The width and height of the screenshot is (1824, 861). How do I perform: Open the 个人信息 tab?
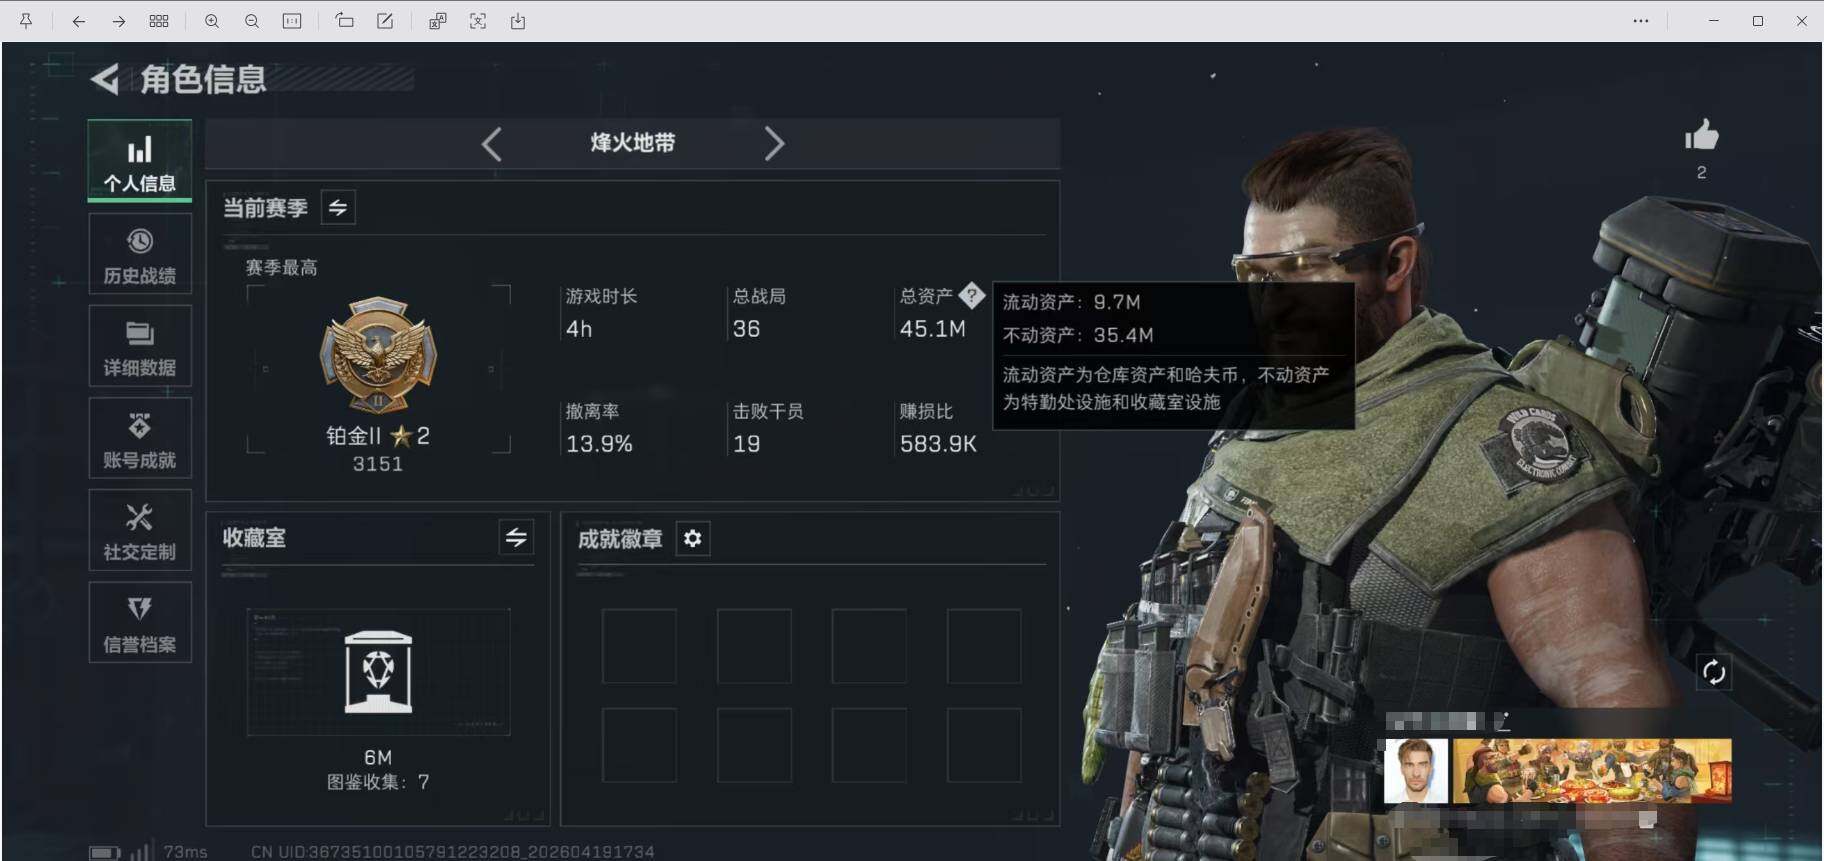pos(140,161)
